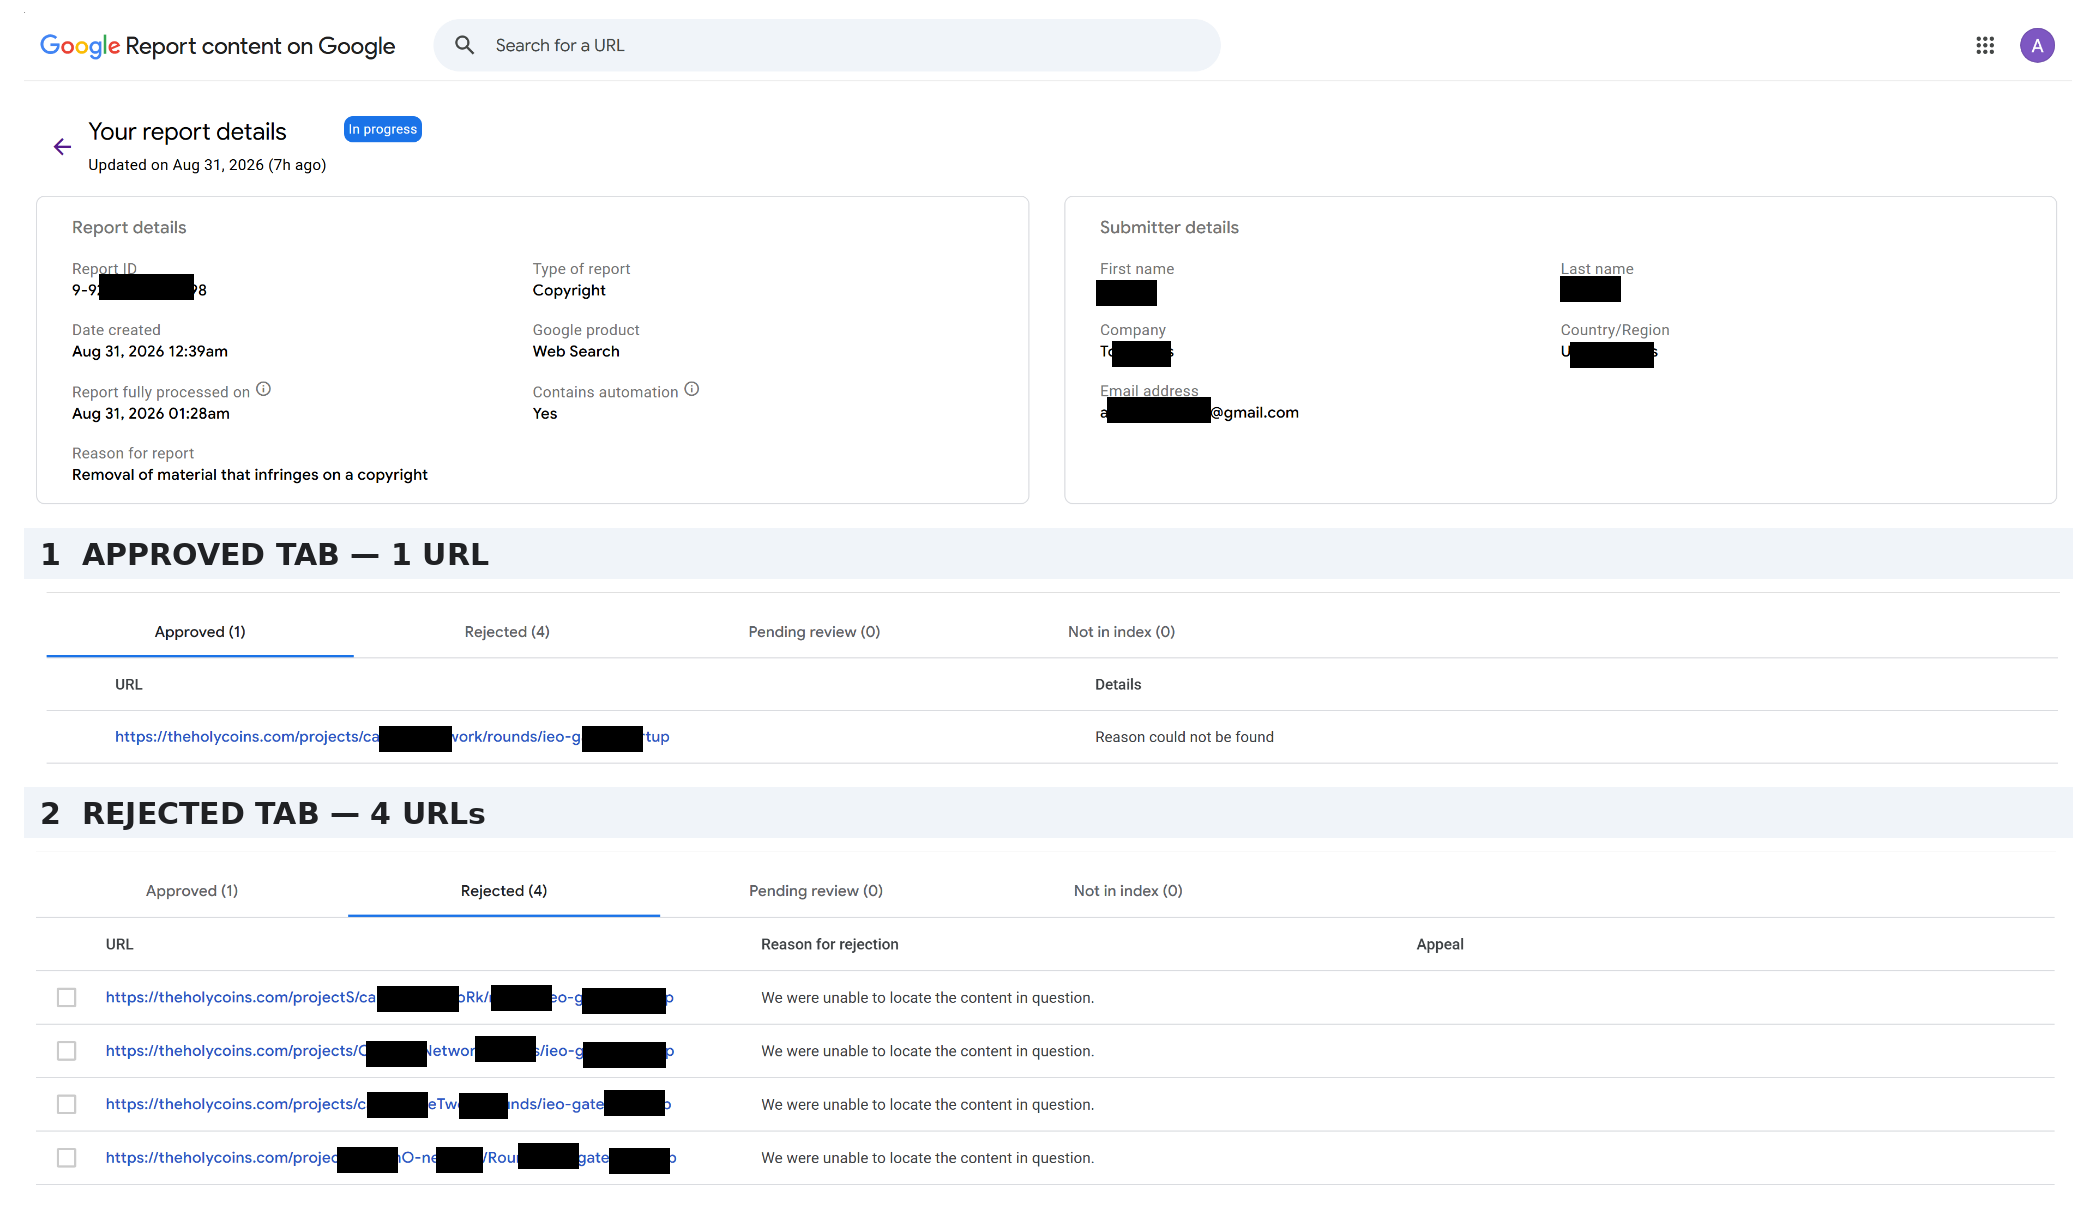The image size is (2096, 1209).
Task: Click the 'Your report details' heading
Action: click(187, 132)
